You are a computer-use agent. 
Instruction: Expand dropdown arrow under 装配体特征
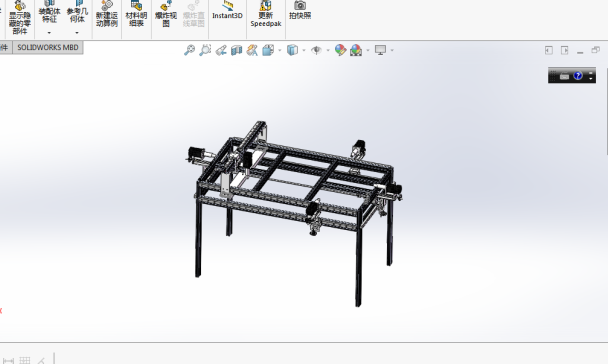(49, 33)
